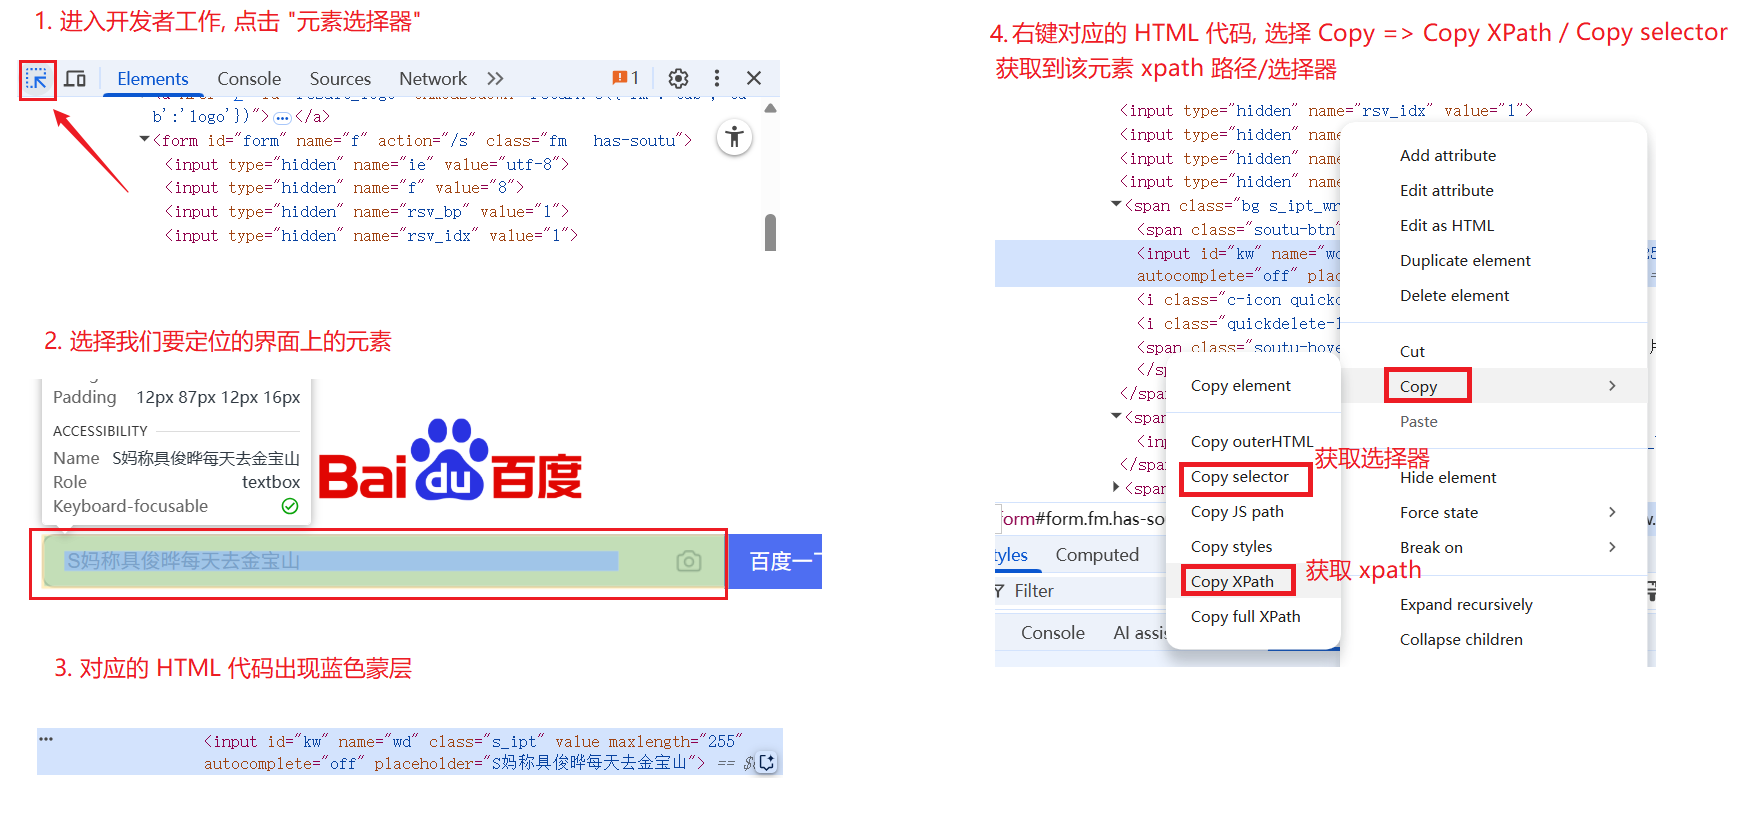Image resolution: width=1750 pixels, height=814 pixels.
Task: Open the Console drawer tab beside AI assistance
Action: pyautogui.click(x=1052, y=633)
